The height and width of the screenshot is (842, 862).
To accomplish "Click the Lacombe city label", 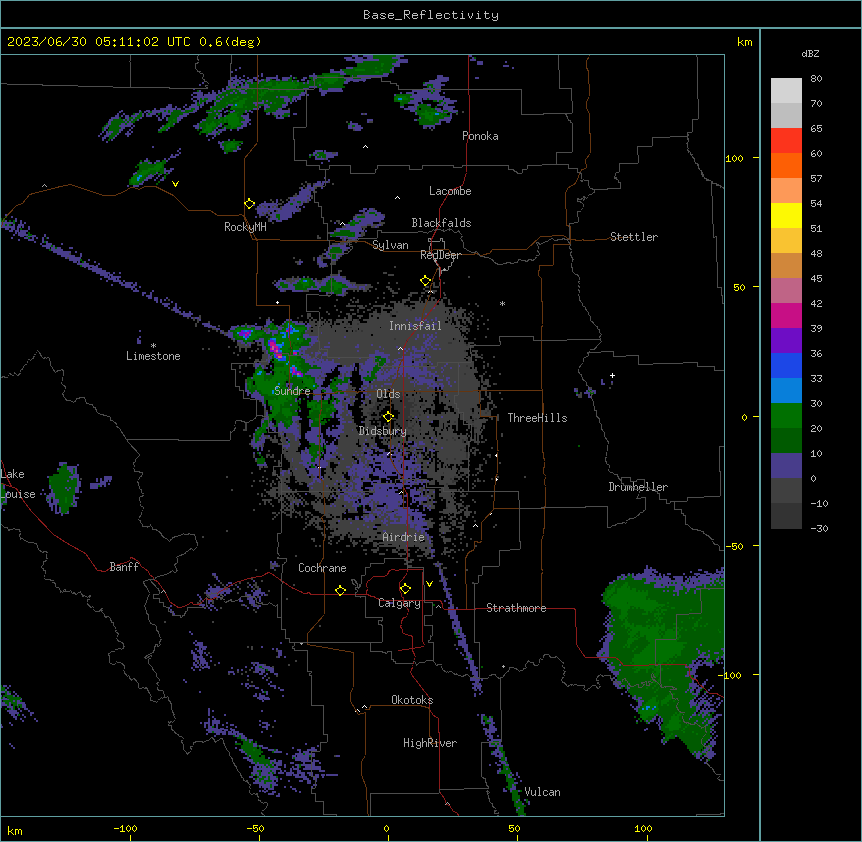I will click(450, 191).
